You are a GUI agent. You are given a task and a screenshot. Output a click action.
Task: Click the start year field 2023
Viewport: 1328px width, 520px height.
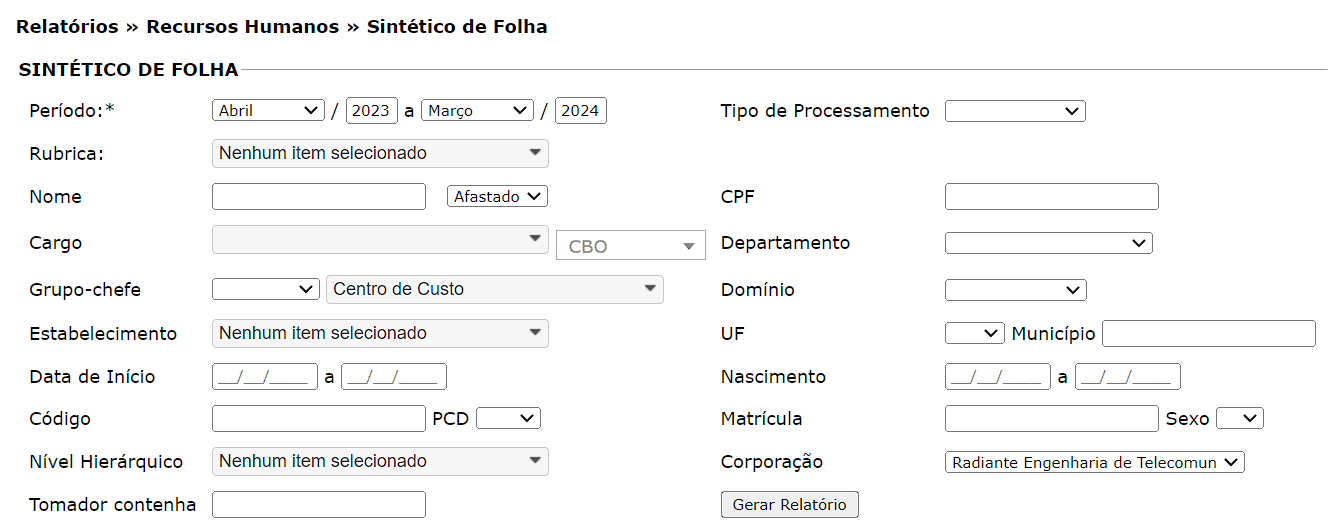[x=371, y=111]
